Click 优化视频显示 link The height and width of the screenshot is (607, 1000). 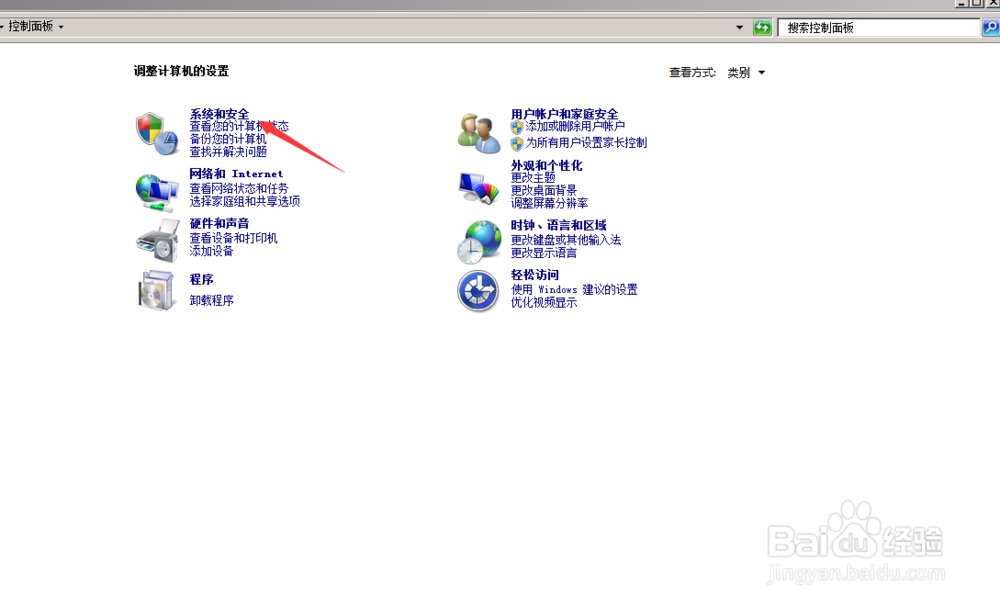543,303
